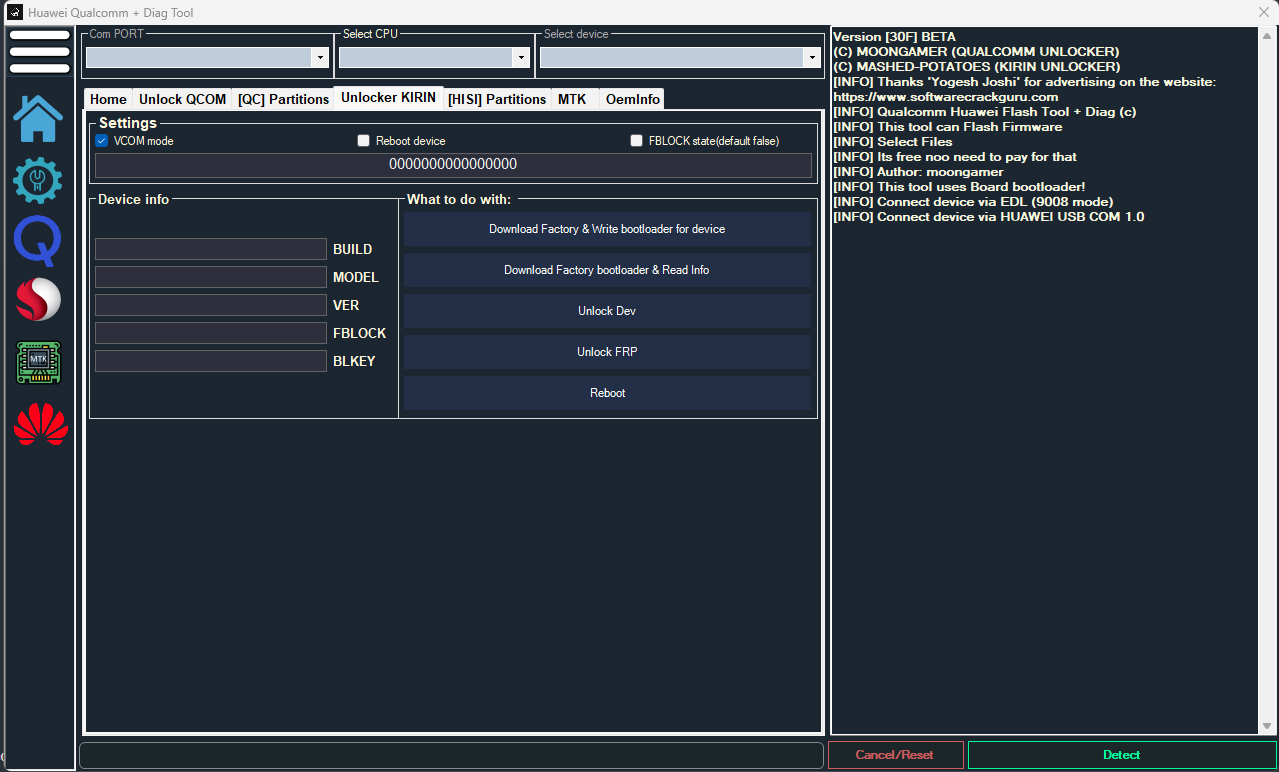Enable the Reboot device checkbox

point(364,141)
